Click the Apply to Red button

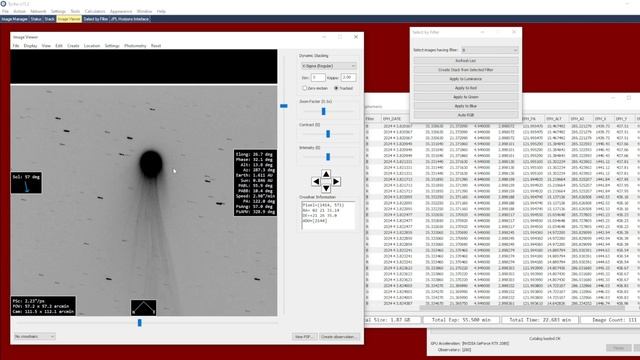(466, 88)
